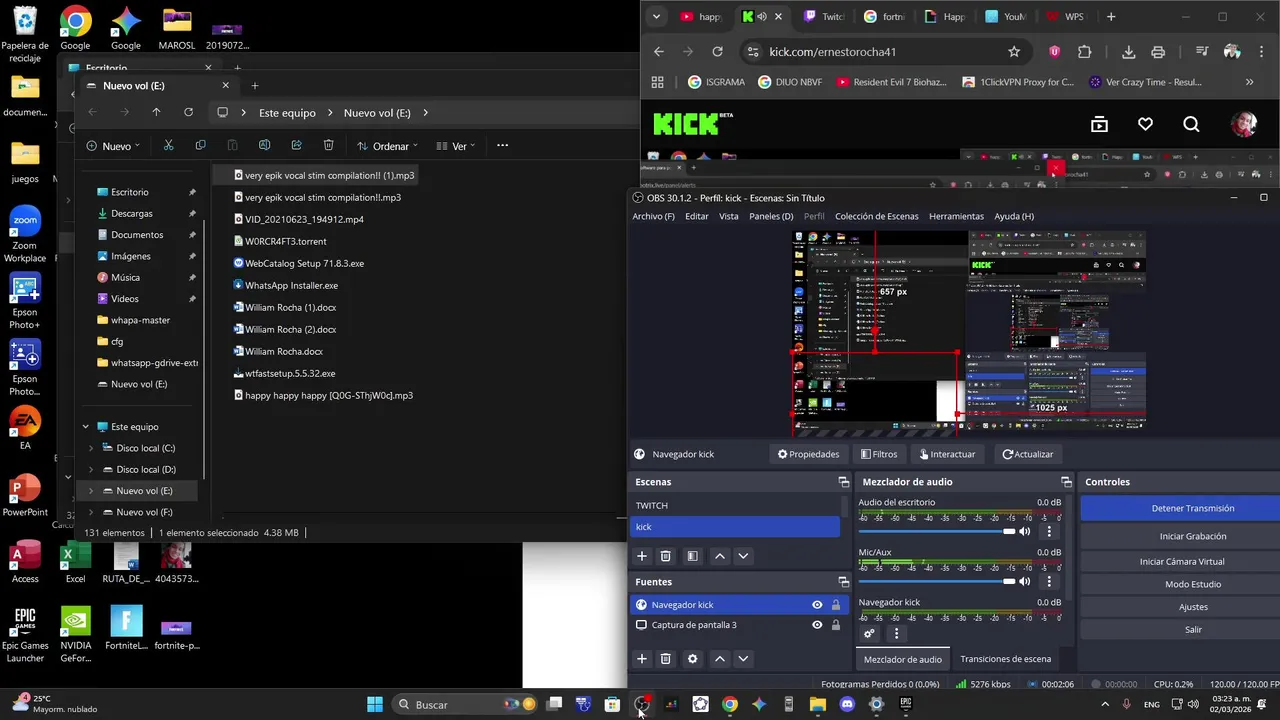Click the Delete icon in File Explorer toolbar
The image size is (1280, 720).
coord(328,145)
